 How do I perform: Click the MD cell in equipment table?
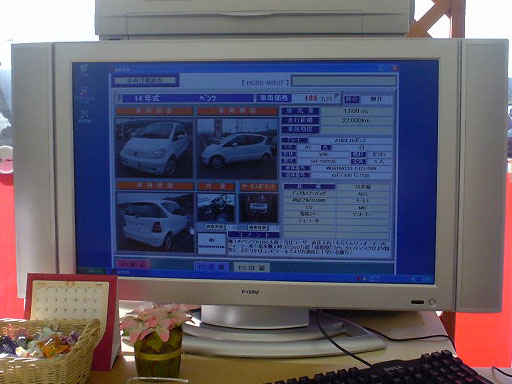tap(362, 208)
